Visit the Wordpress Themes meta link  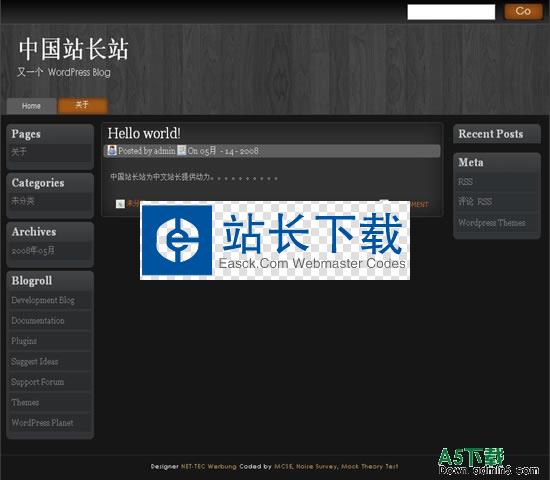click(492, 222)
